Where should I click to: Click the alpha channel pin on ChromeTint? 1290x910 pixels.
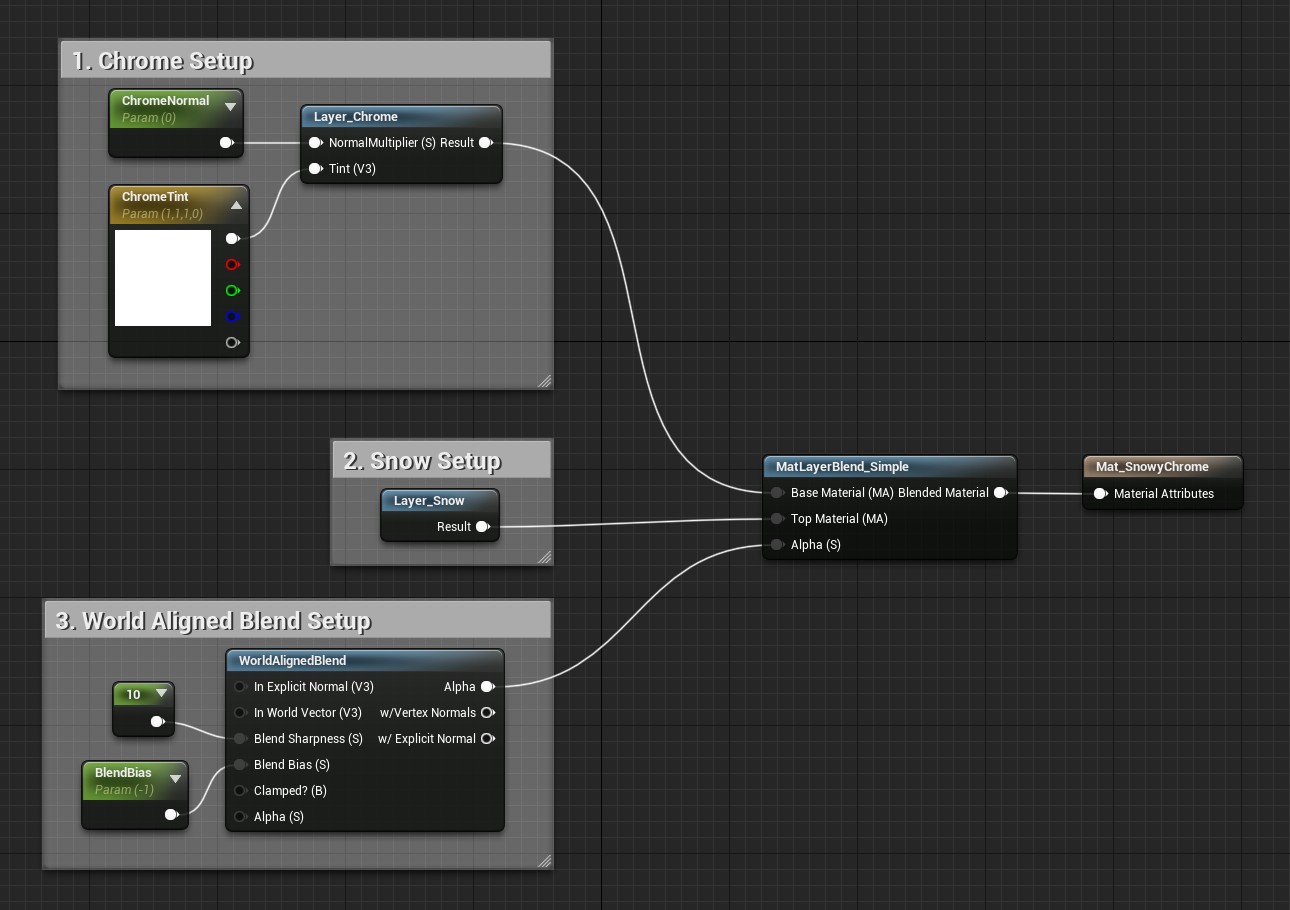pos(233,343)
